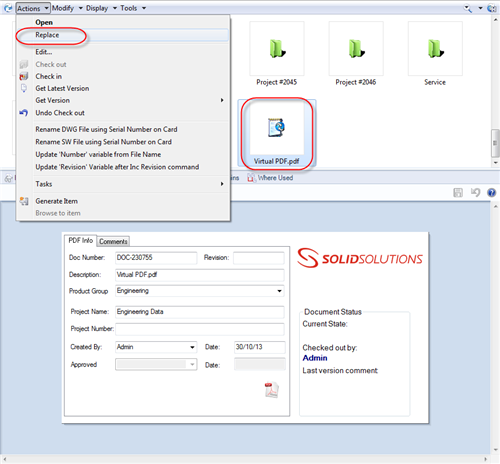Choose Generate Item entry

coord(57,201)
